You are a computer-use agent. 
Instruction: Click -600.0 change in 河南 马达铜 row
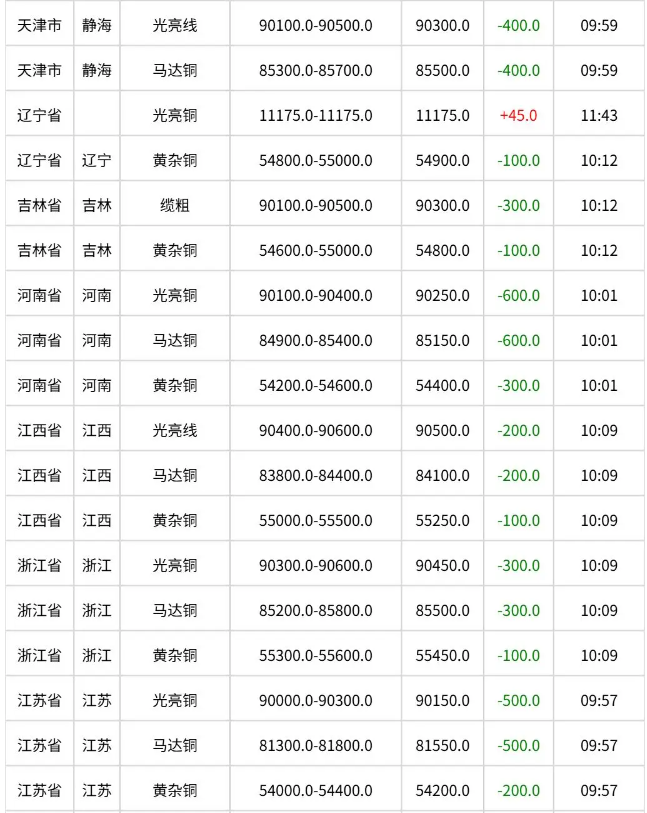click(x=518, y=341)
